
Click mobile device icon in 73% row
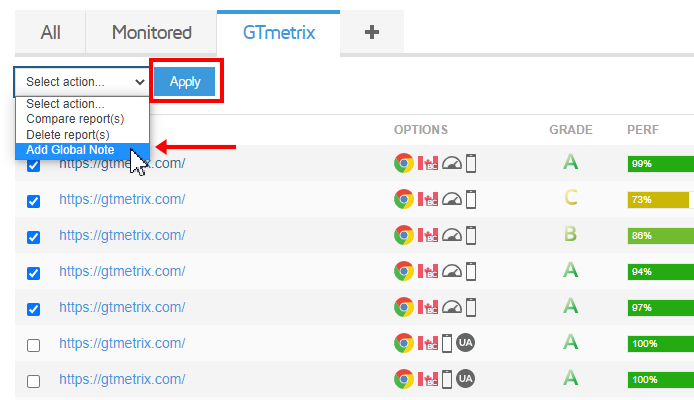[x=471, y=199]
